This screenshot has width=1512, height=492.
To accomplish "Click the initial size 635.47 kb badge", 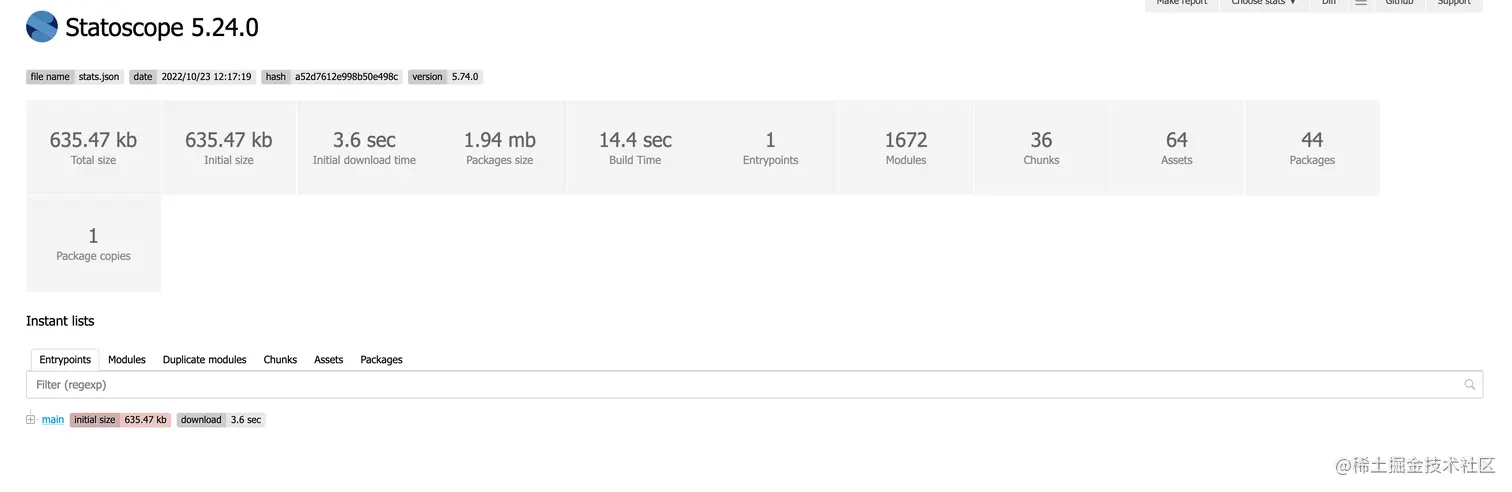I will 120,420.
